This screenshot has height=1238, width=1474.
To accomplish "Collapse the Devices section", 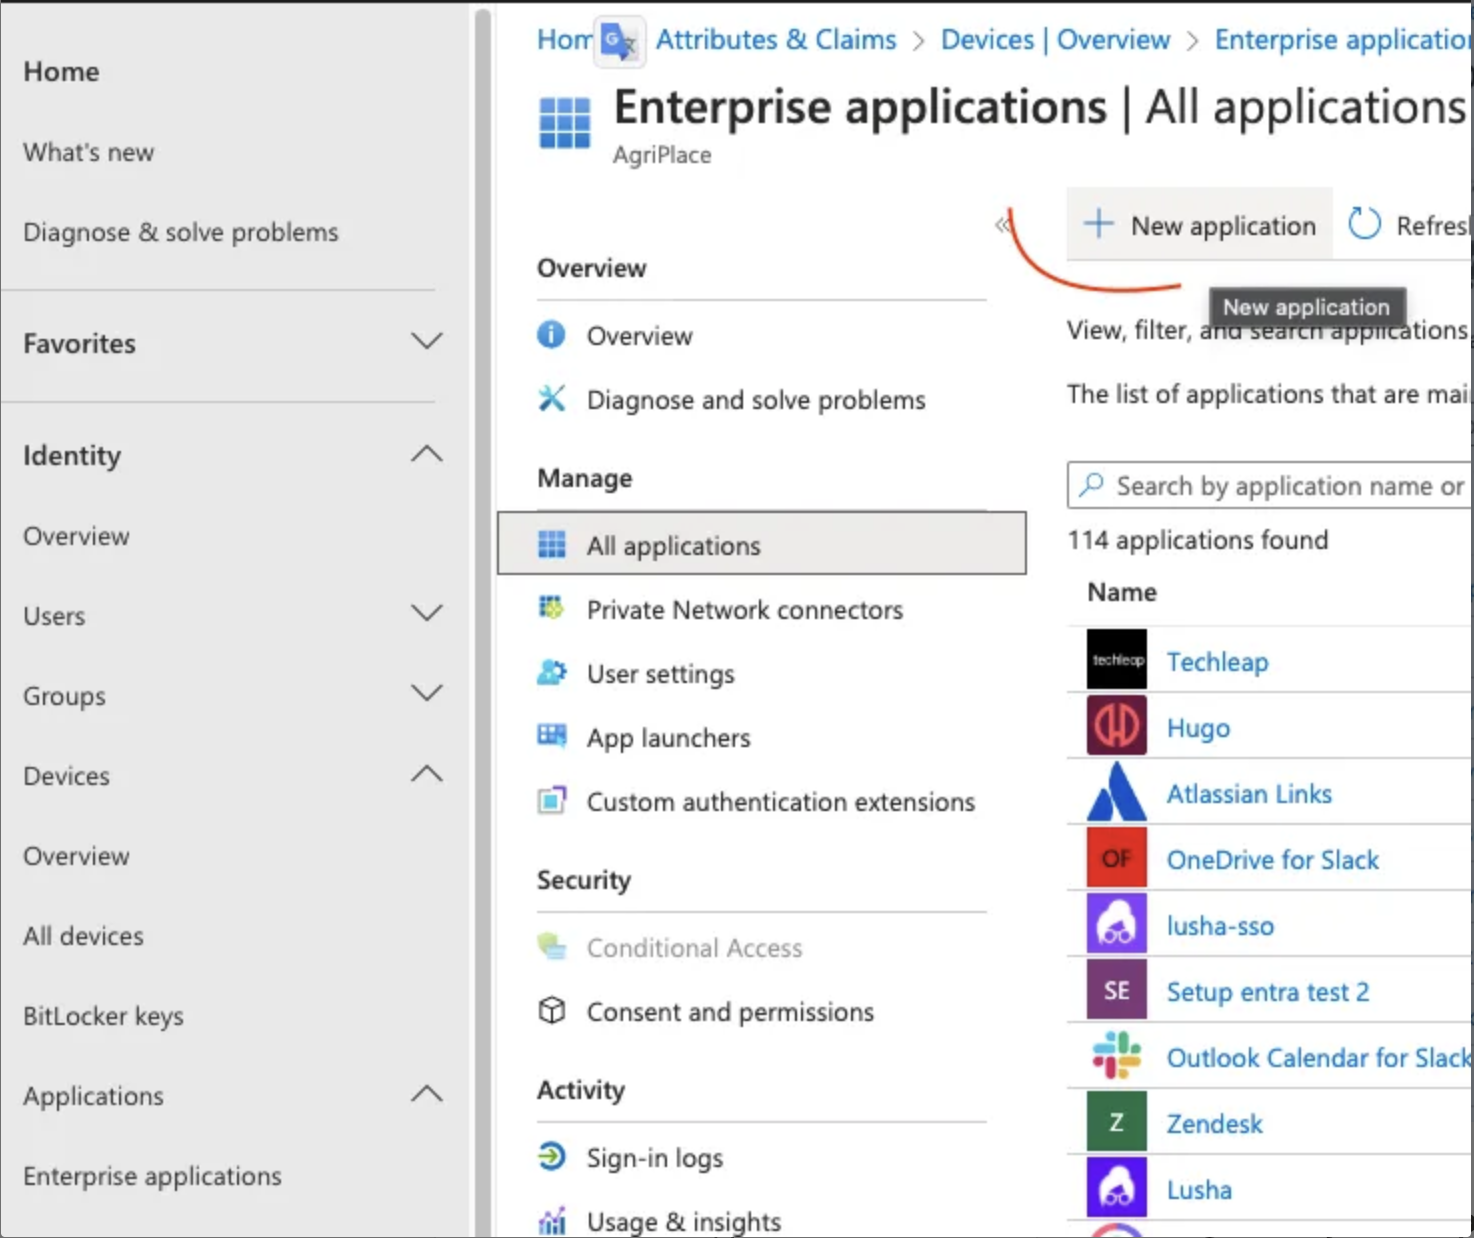I will pos(427,773).
